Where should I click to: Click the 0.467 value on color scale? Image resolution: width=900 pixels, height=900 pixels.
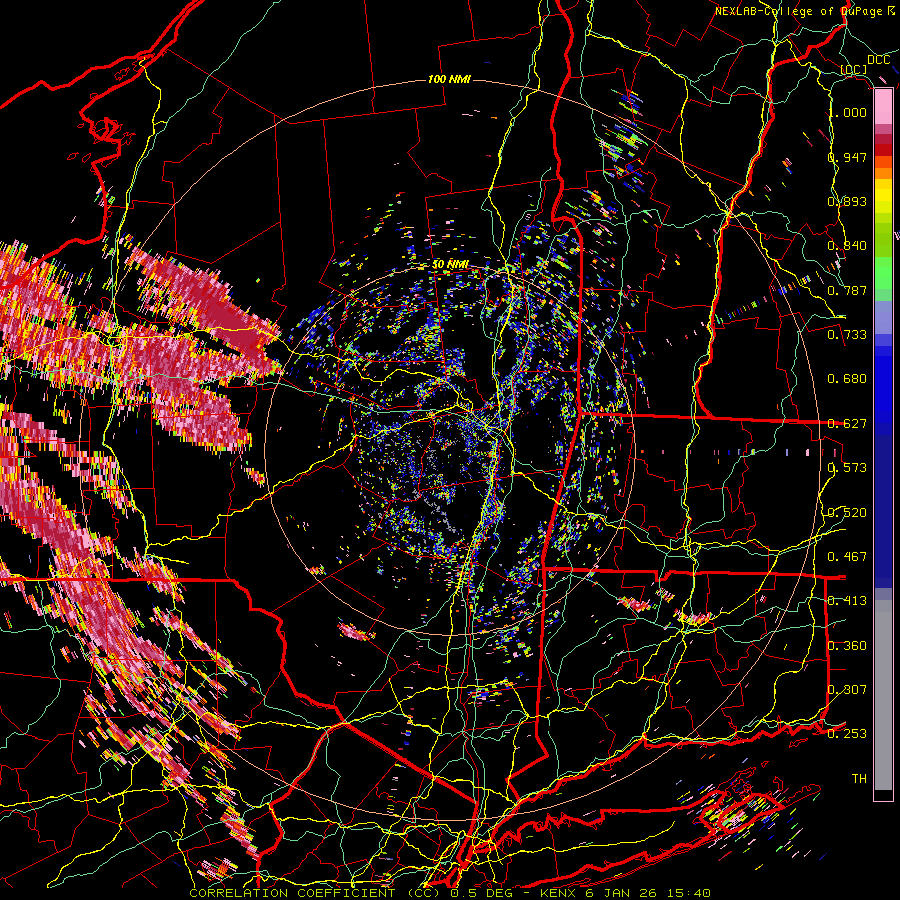(847, 557)
